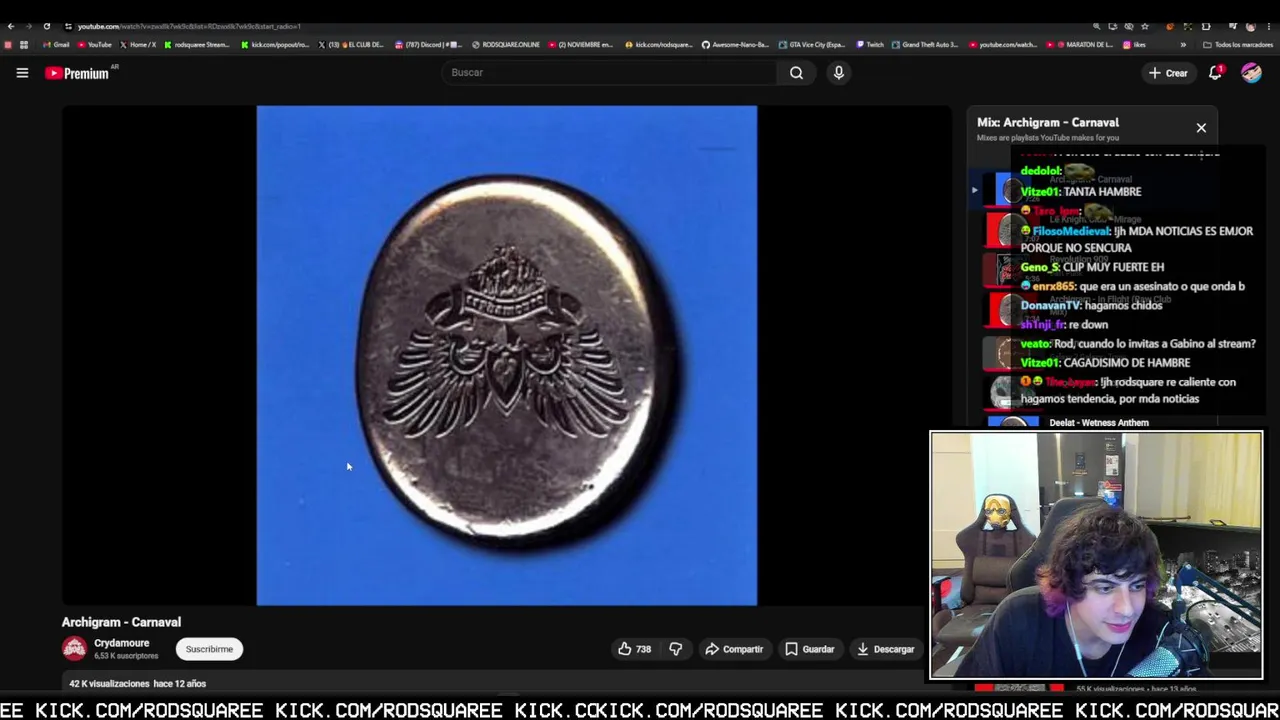
Task: Reload the page with refresh icon
Action: coord(46,26)
